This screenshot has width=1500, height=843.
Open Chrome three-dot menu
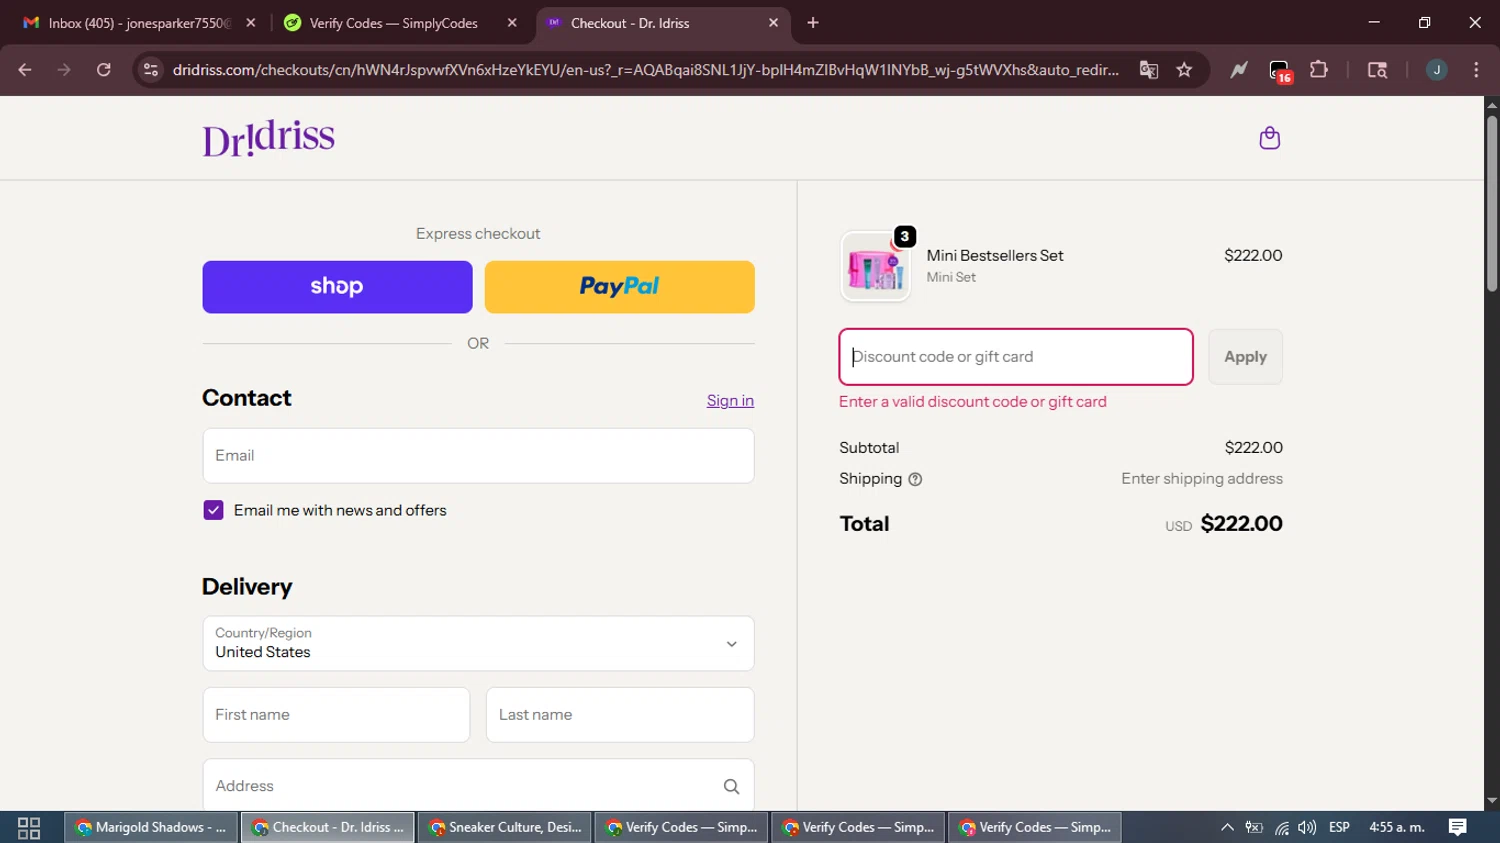tap(1476, 70)
